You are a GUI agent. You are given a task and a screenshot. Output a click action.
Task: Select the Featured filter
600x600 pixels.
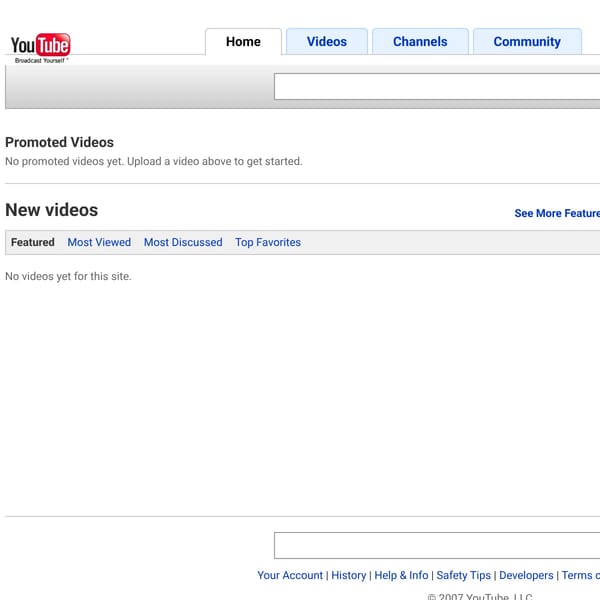(33, 242)
